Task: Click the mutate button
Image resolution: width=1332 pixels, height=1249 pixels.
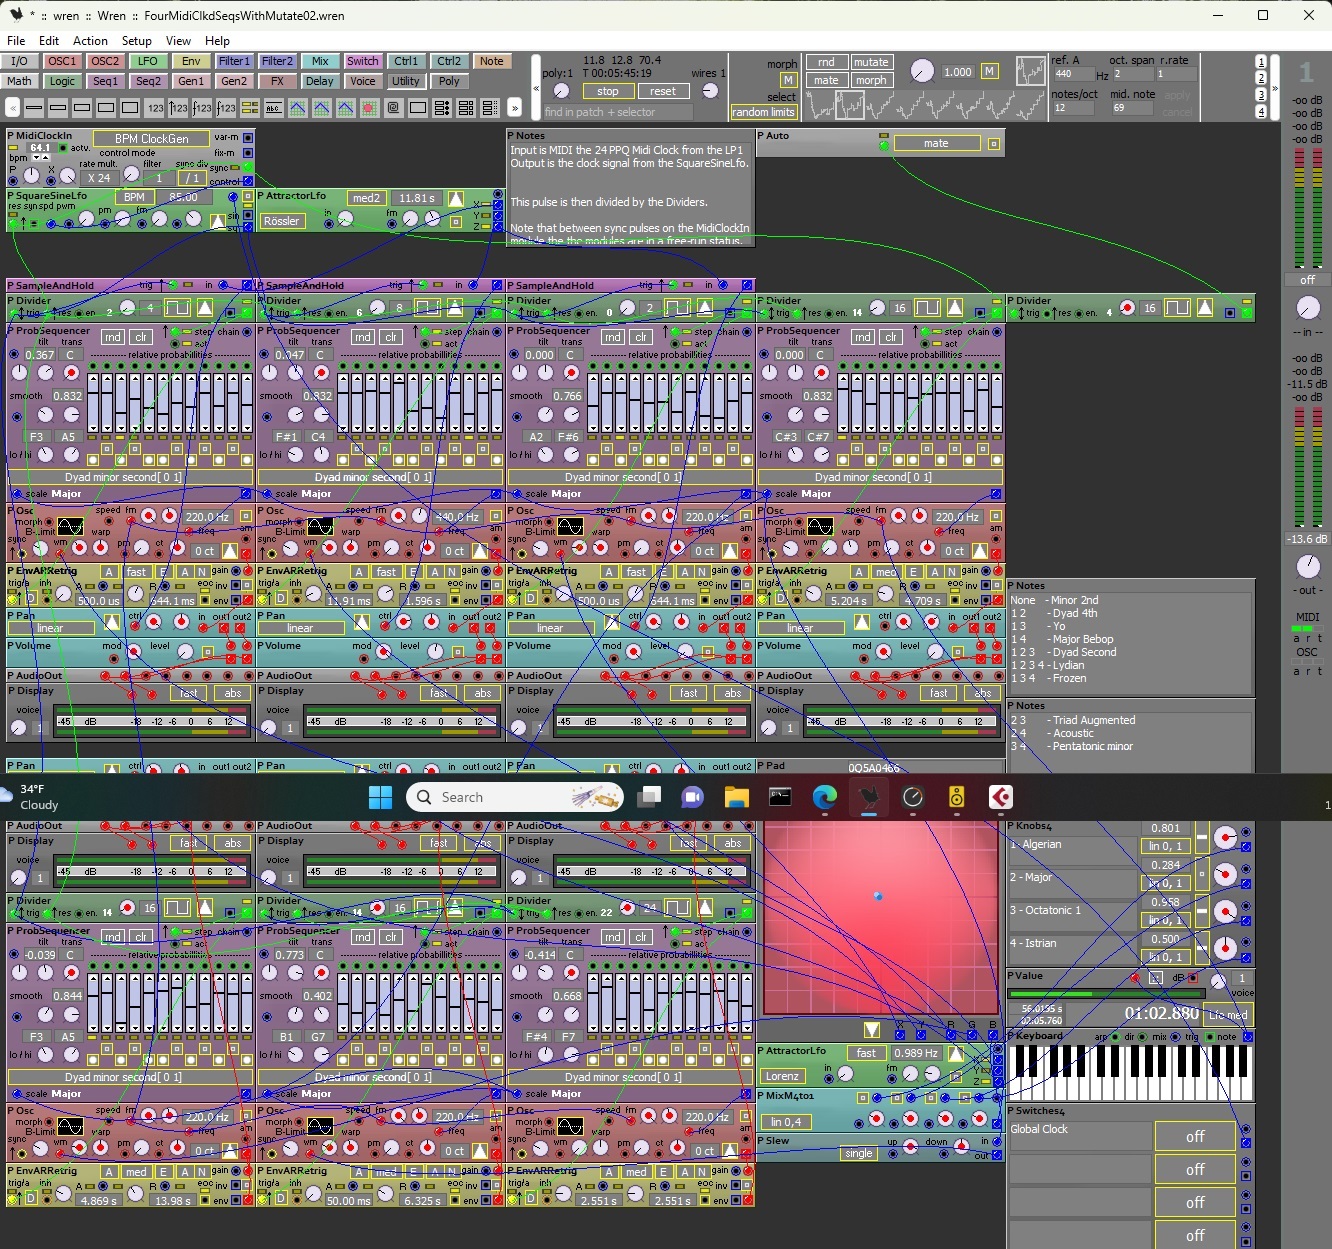Action: (x=870, y=62)
